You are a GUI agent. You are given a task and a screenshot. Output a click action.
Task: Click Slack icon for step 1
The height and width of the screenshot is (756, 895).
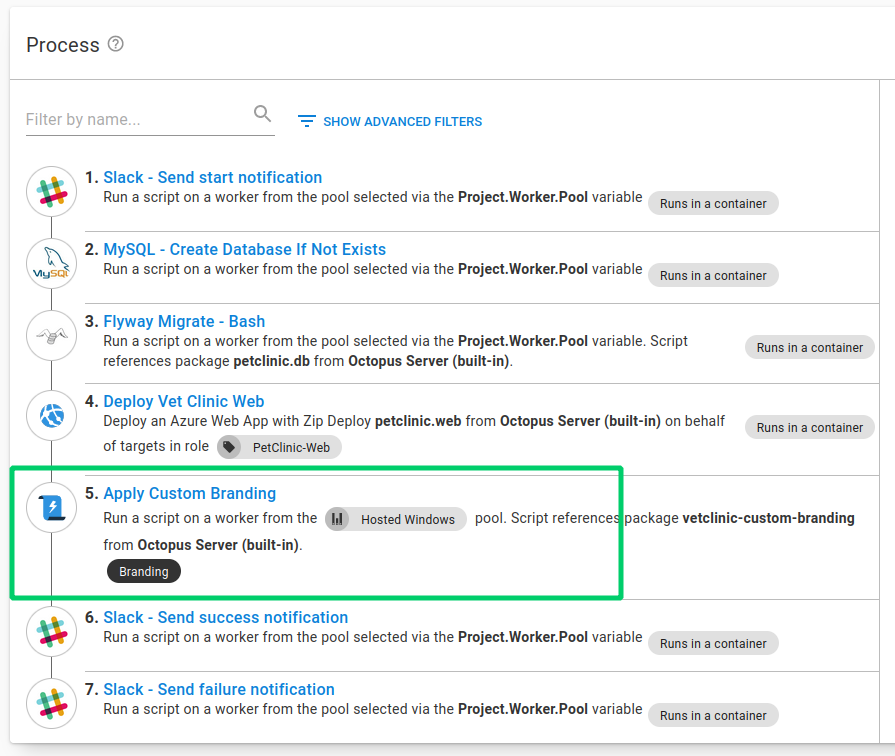(x=51, y=192)
